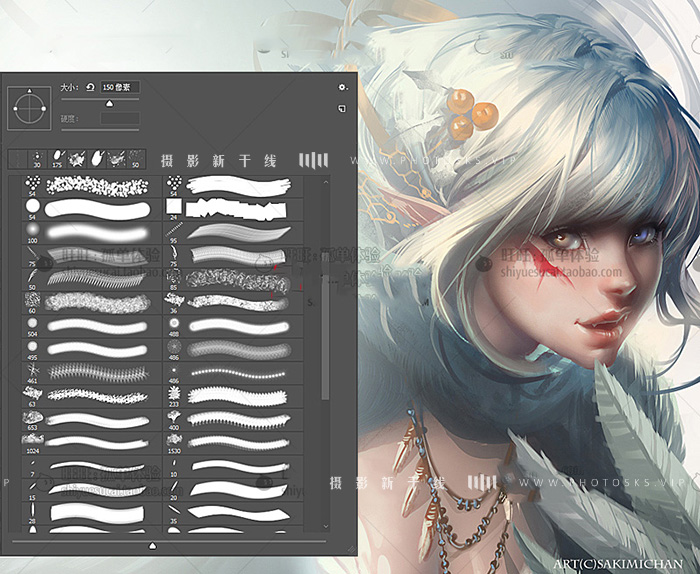The width and height of the screenshot is (700, 574).
Task: Select the dry paint stroke brush preset 54
Action: pyautogui.click(x=233, y=187)
